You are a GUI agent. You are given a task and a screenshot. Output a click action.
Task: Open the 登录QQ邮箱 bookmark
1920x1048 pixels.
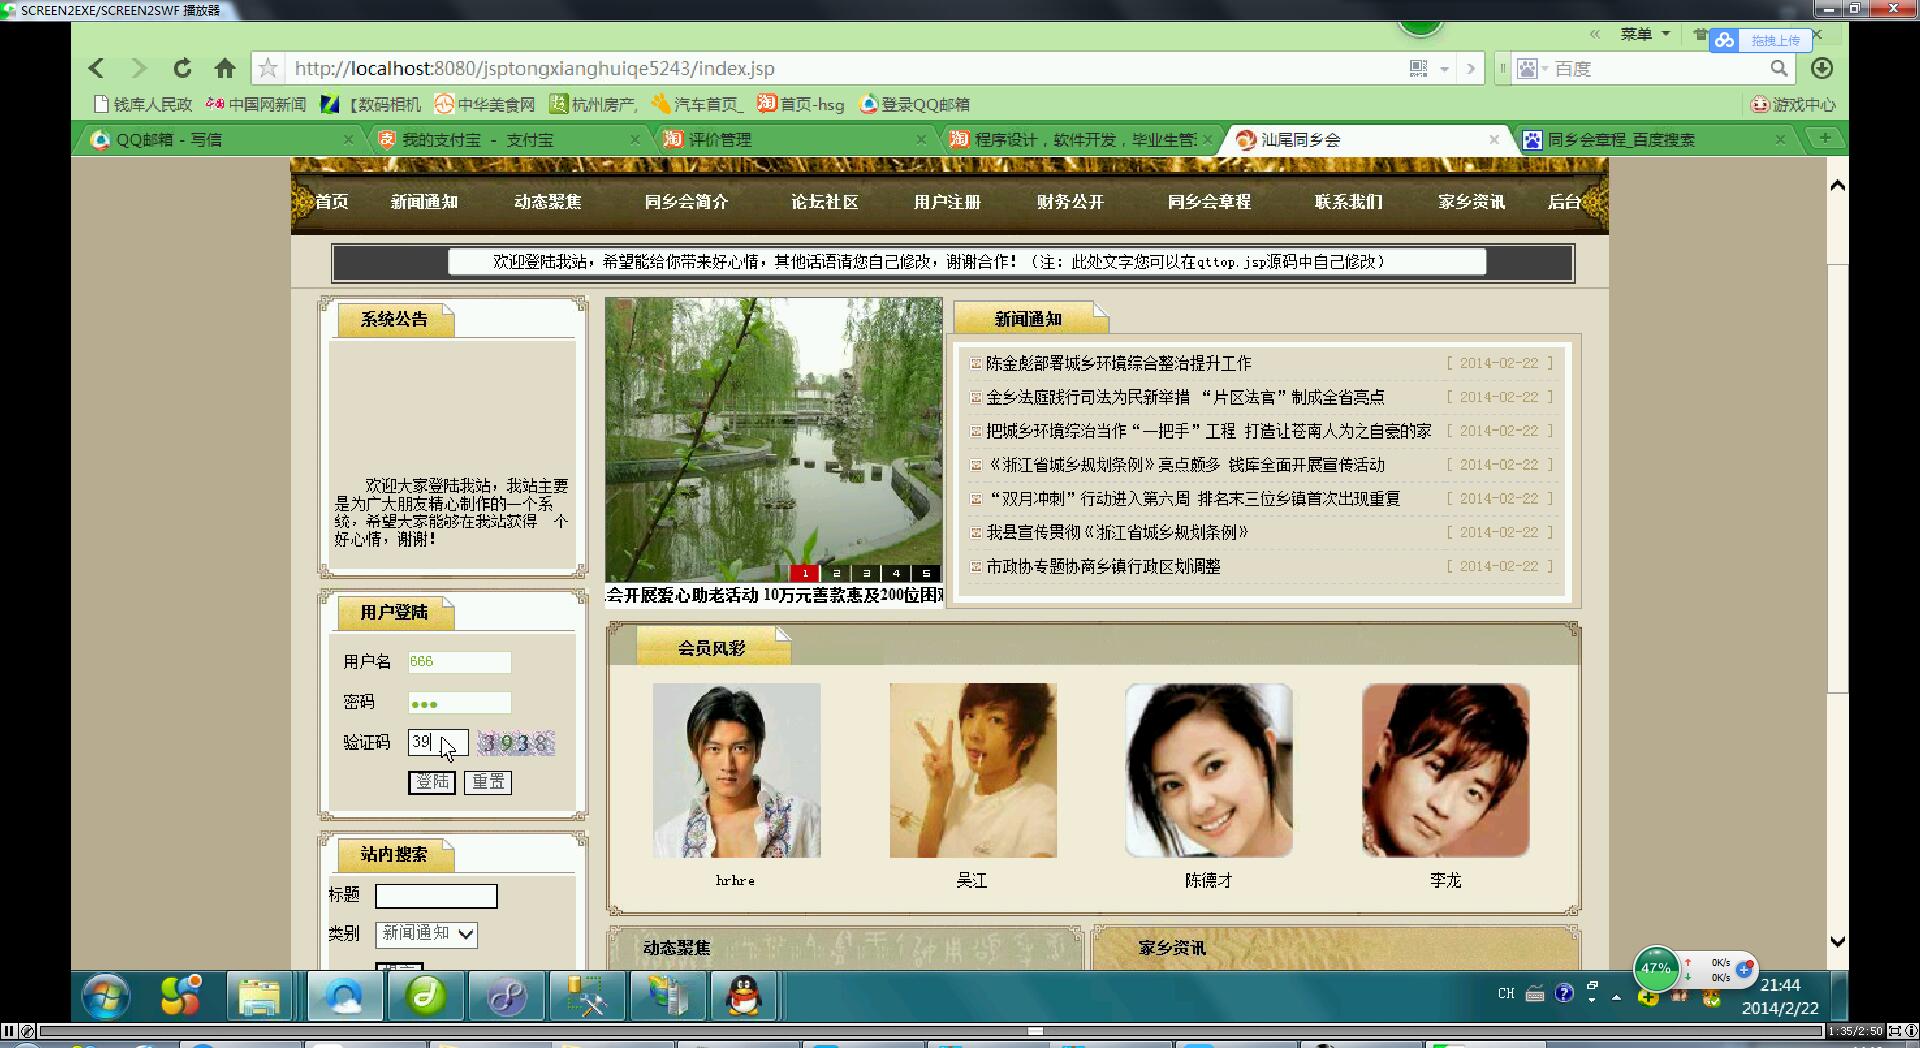click(915, 104)
